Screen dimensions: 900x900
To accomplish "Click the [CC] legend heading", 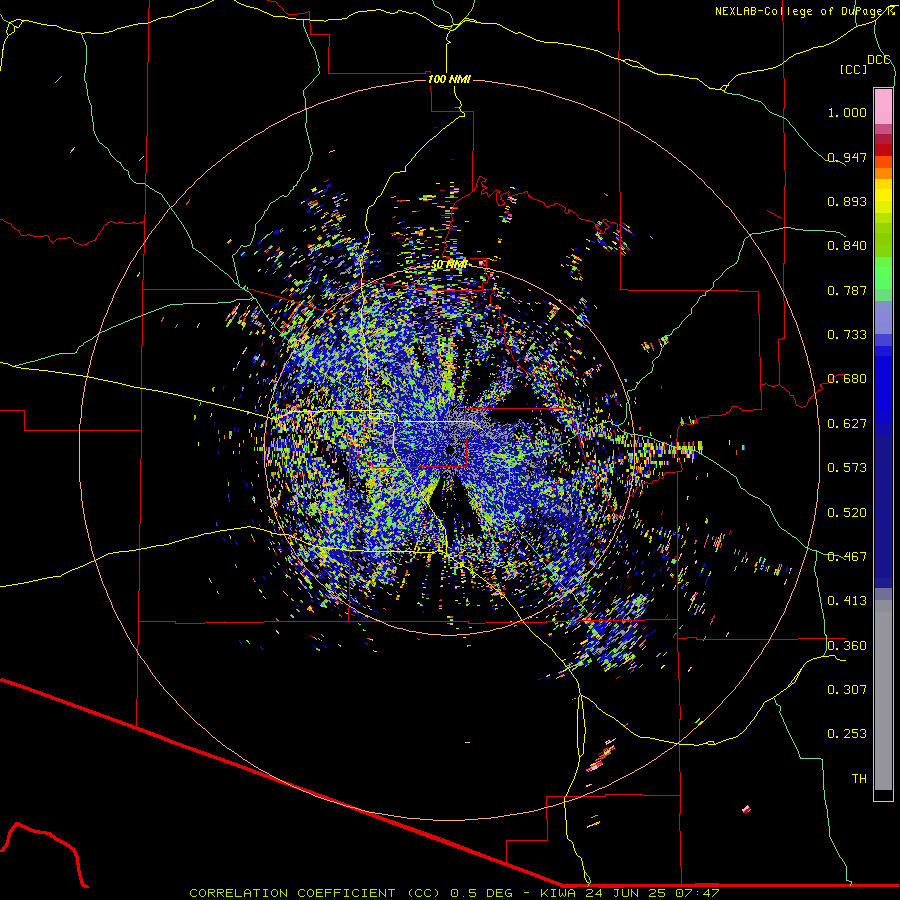I will click(853, 69).
